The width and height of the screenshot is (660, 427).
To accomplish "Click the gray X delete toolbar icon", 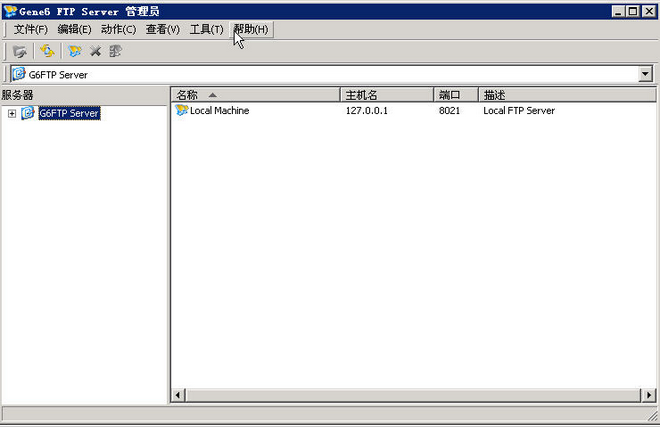I will click(96, 51).
